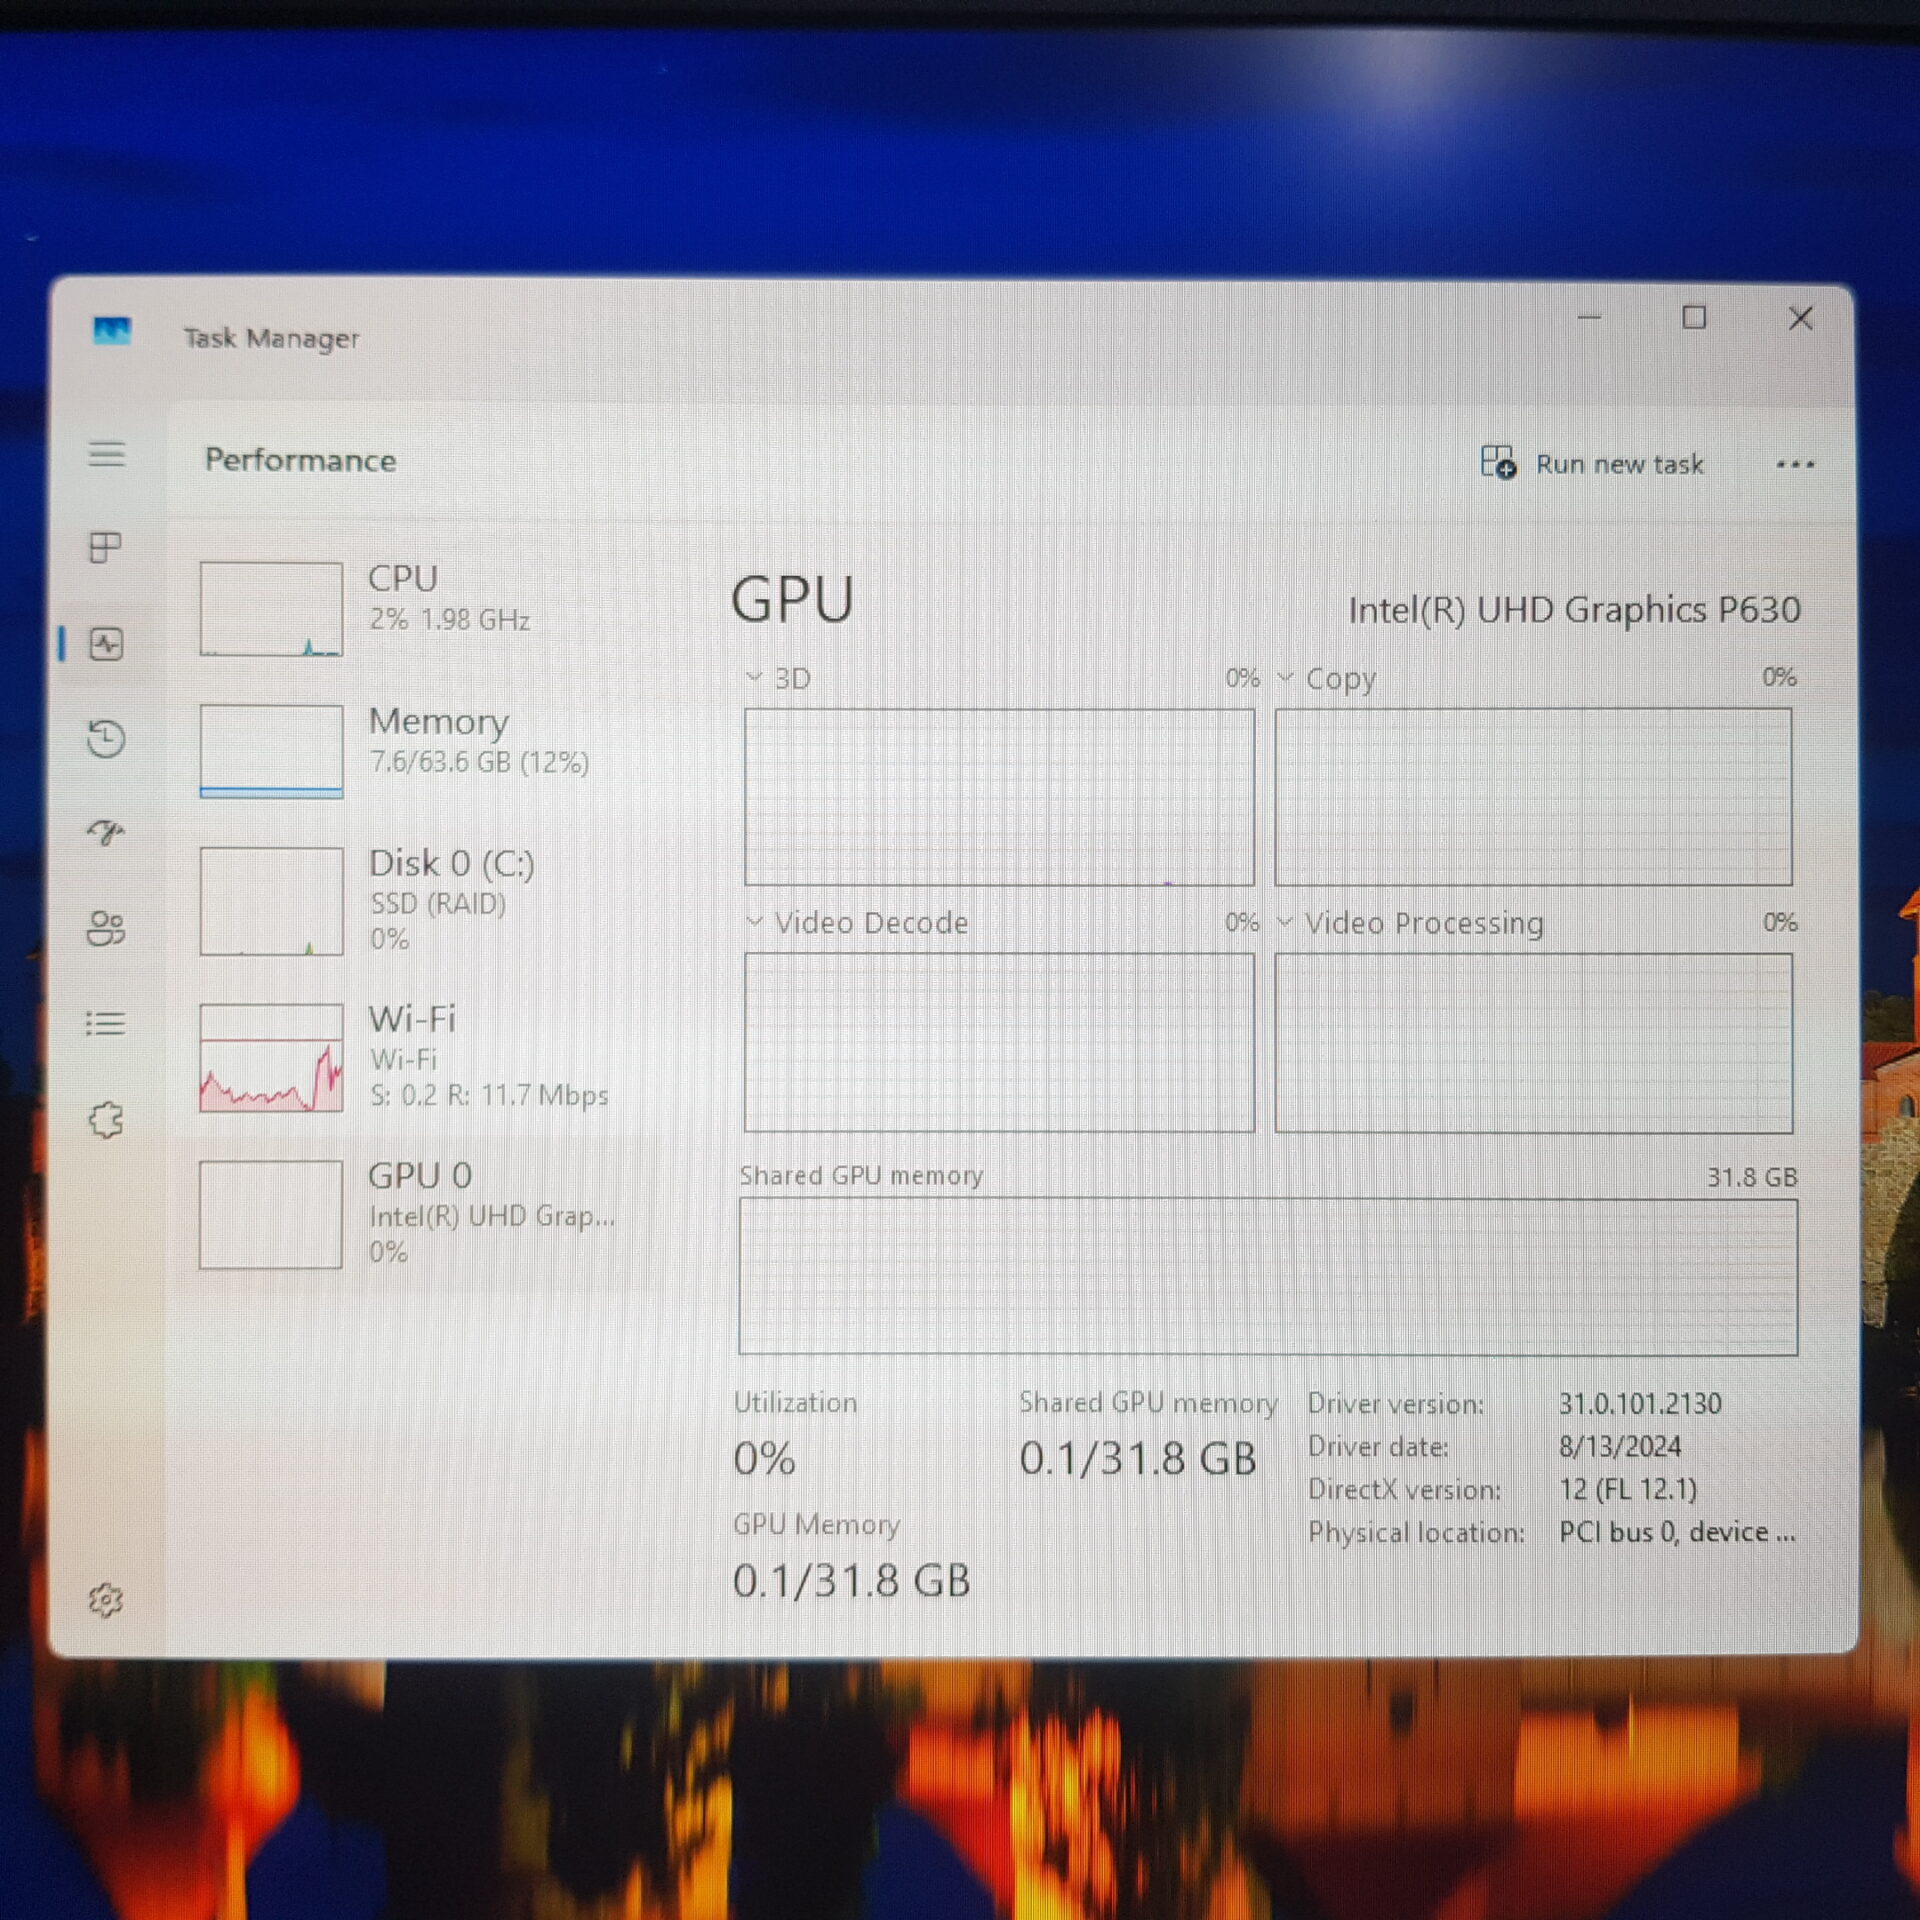Viewport: 1920px width, 1920px height.
Task: Click the Run new task button
Action: (1593, 464)
